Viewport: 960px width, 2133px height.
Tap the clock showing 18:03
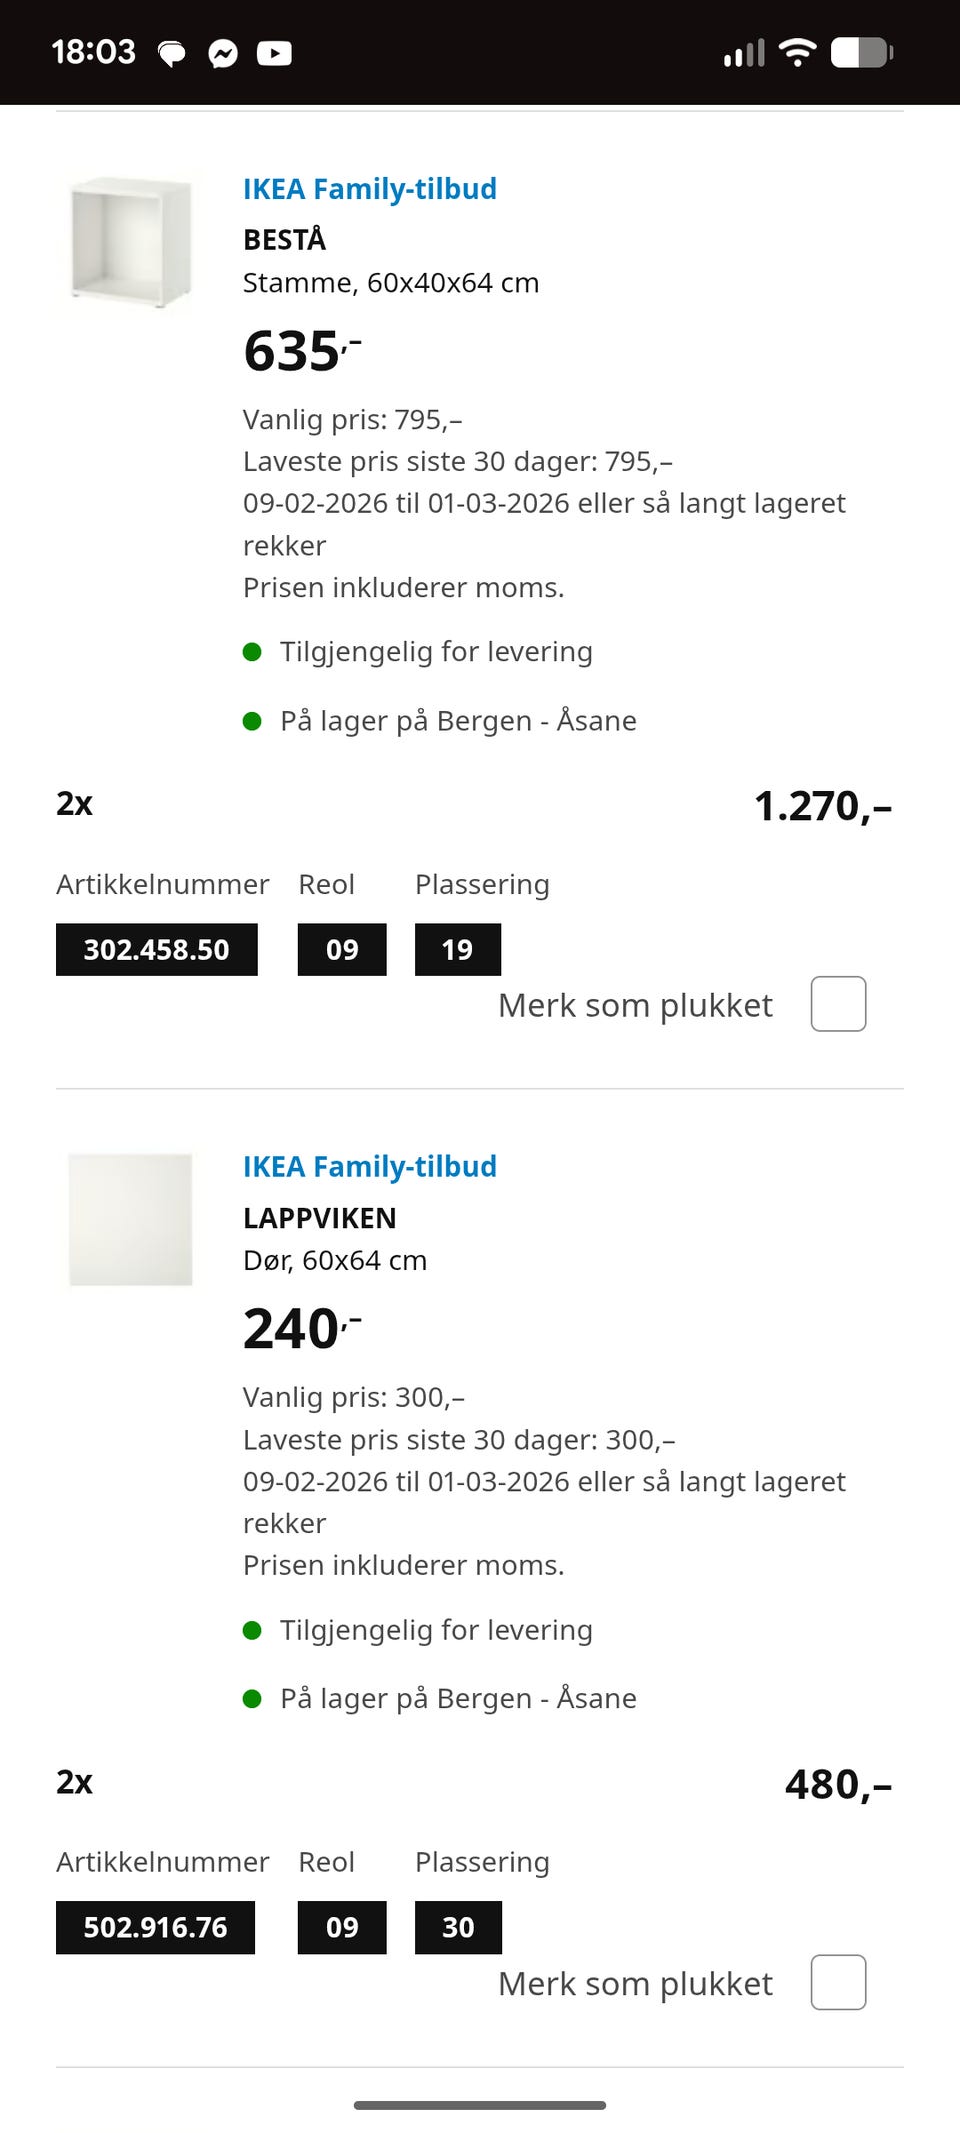pos(93,52)
